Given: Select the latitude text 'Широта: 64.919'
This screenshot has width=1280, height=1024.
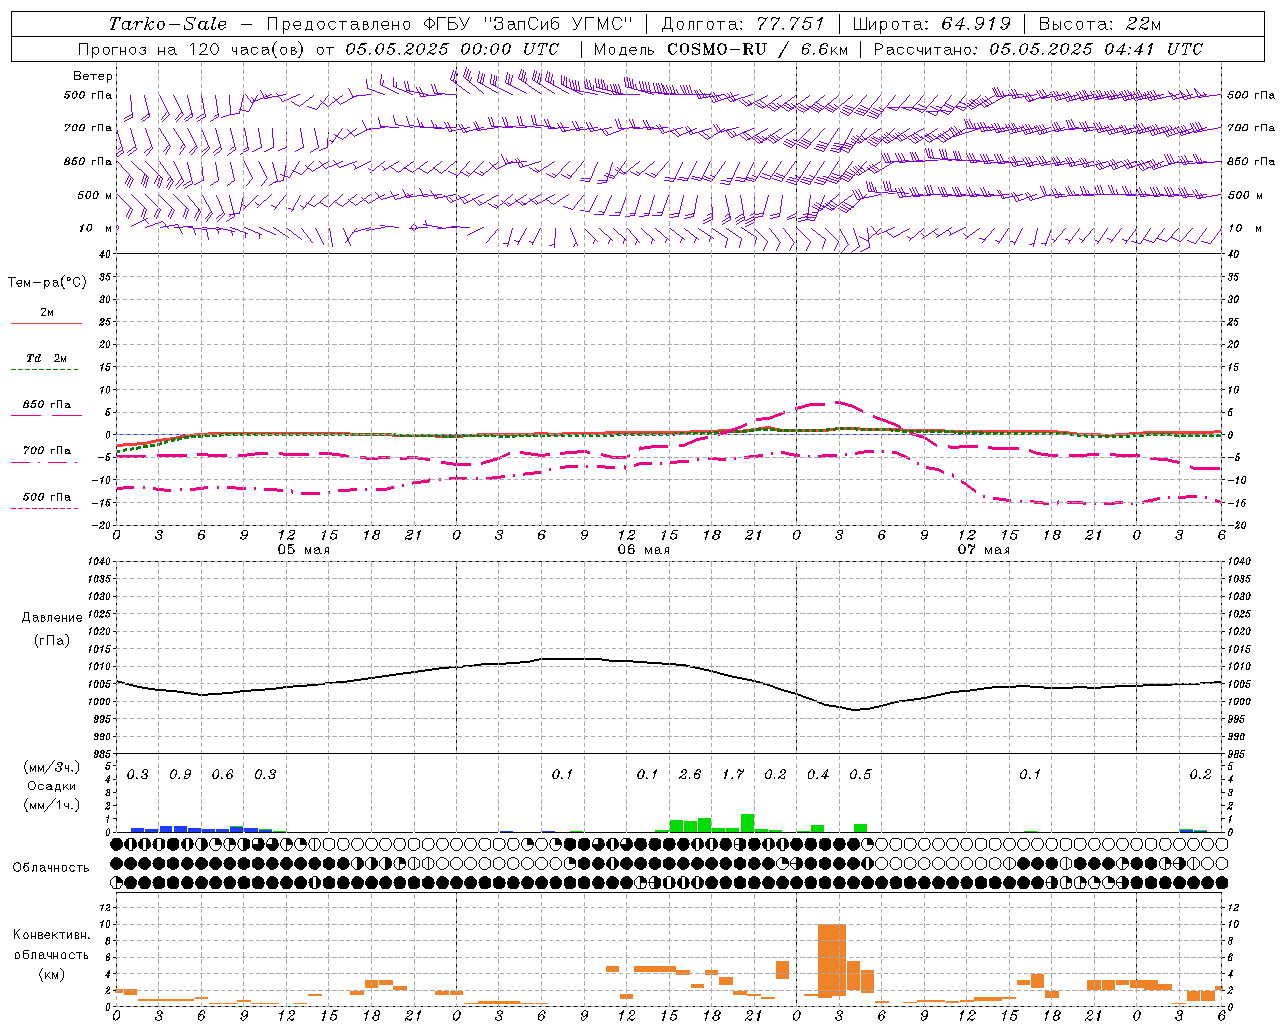Looking at the screenshot, I should tap(931, 24).
